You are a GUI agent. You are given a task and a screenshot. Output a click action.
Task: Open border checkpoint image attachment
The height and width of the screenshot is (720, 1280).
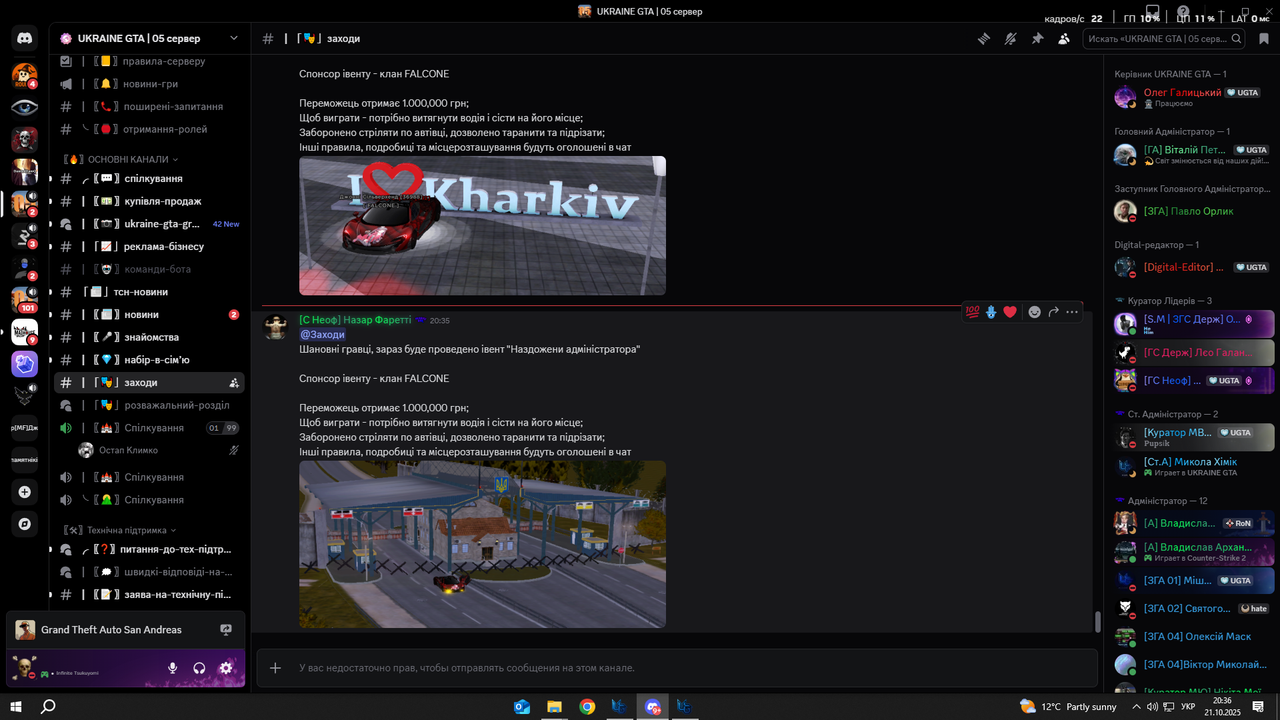482,544
